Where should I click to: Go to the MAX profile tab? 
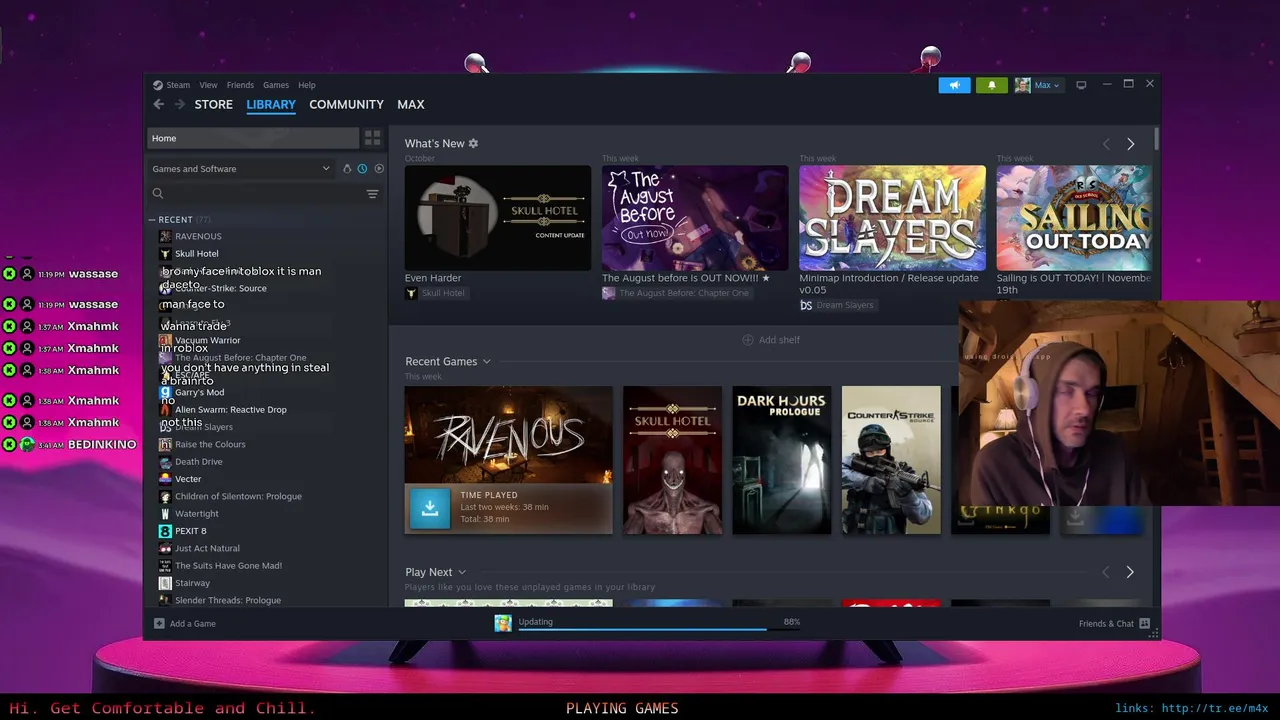411,104
